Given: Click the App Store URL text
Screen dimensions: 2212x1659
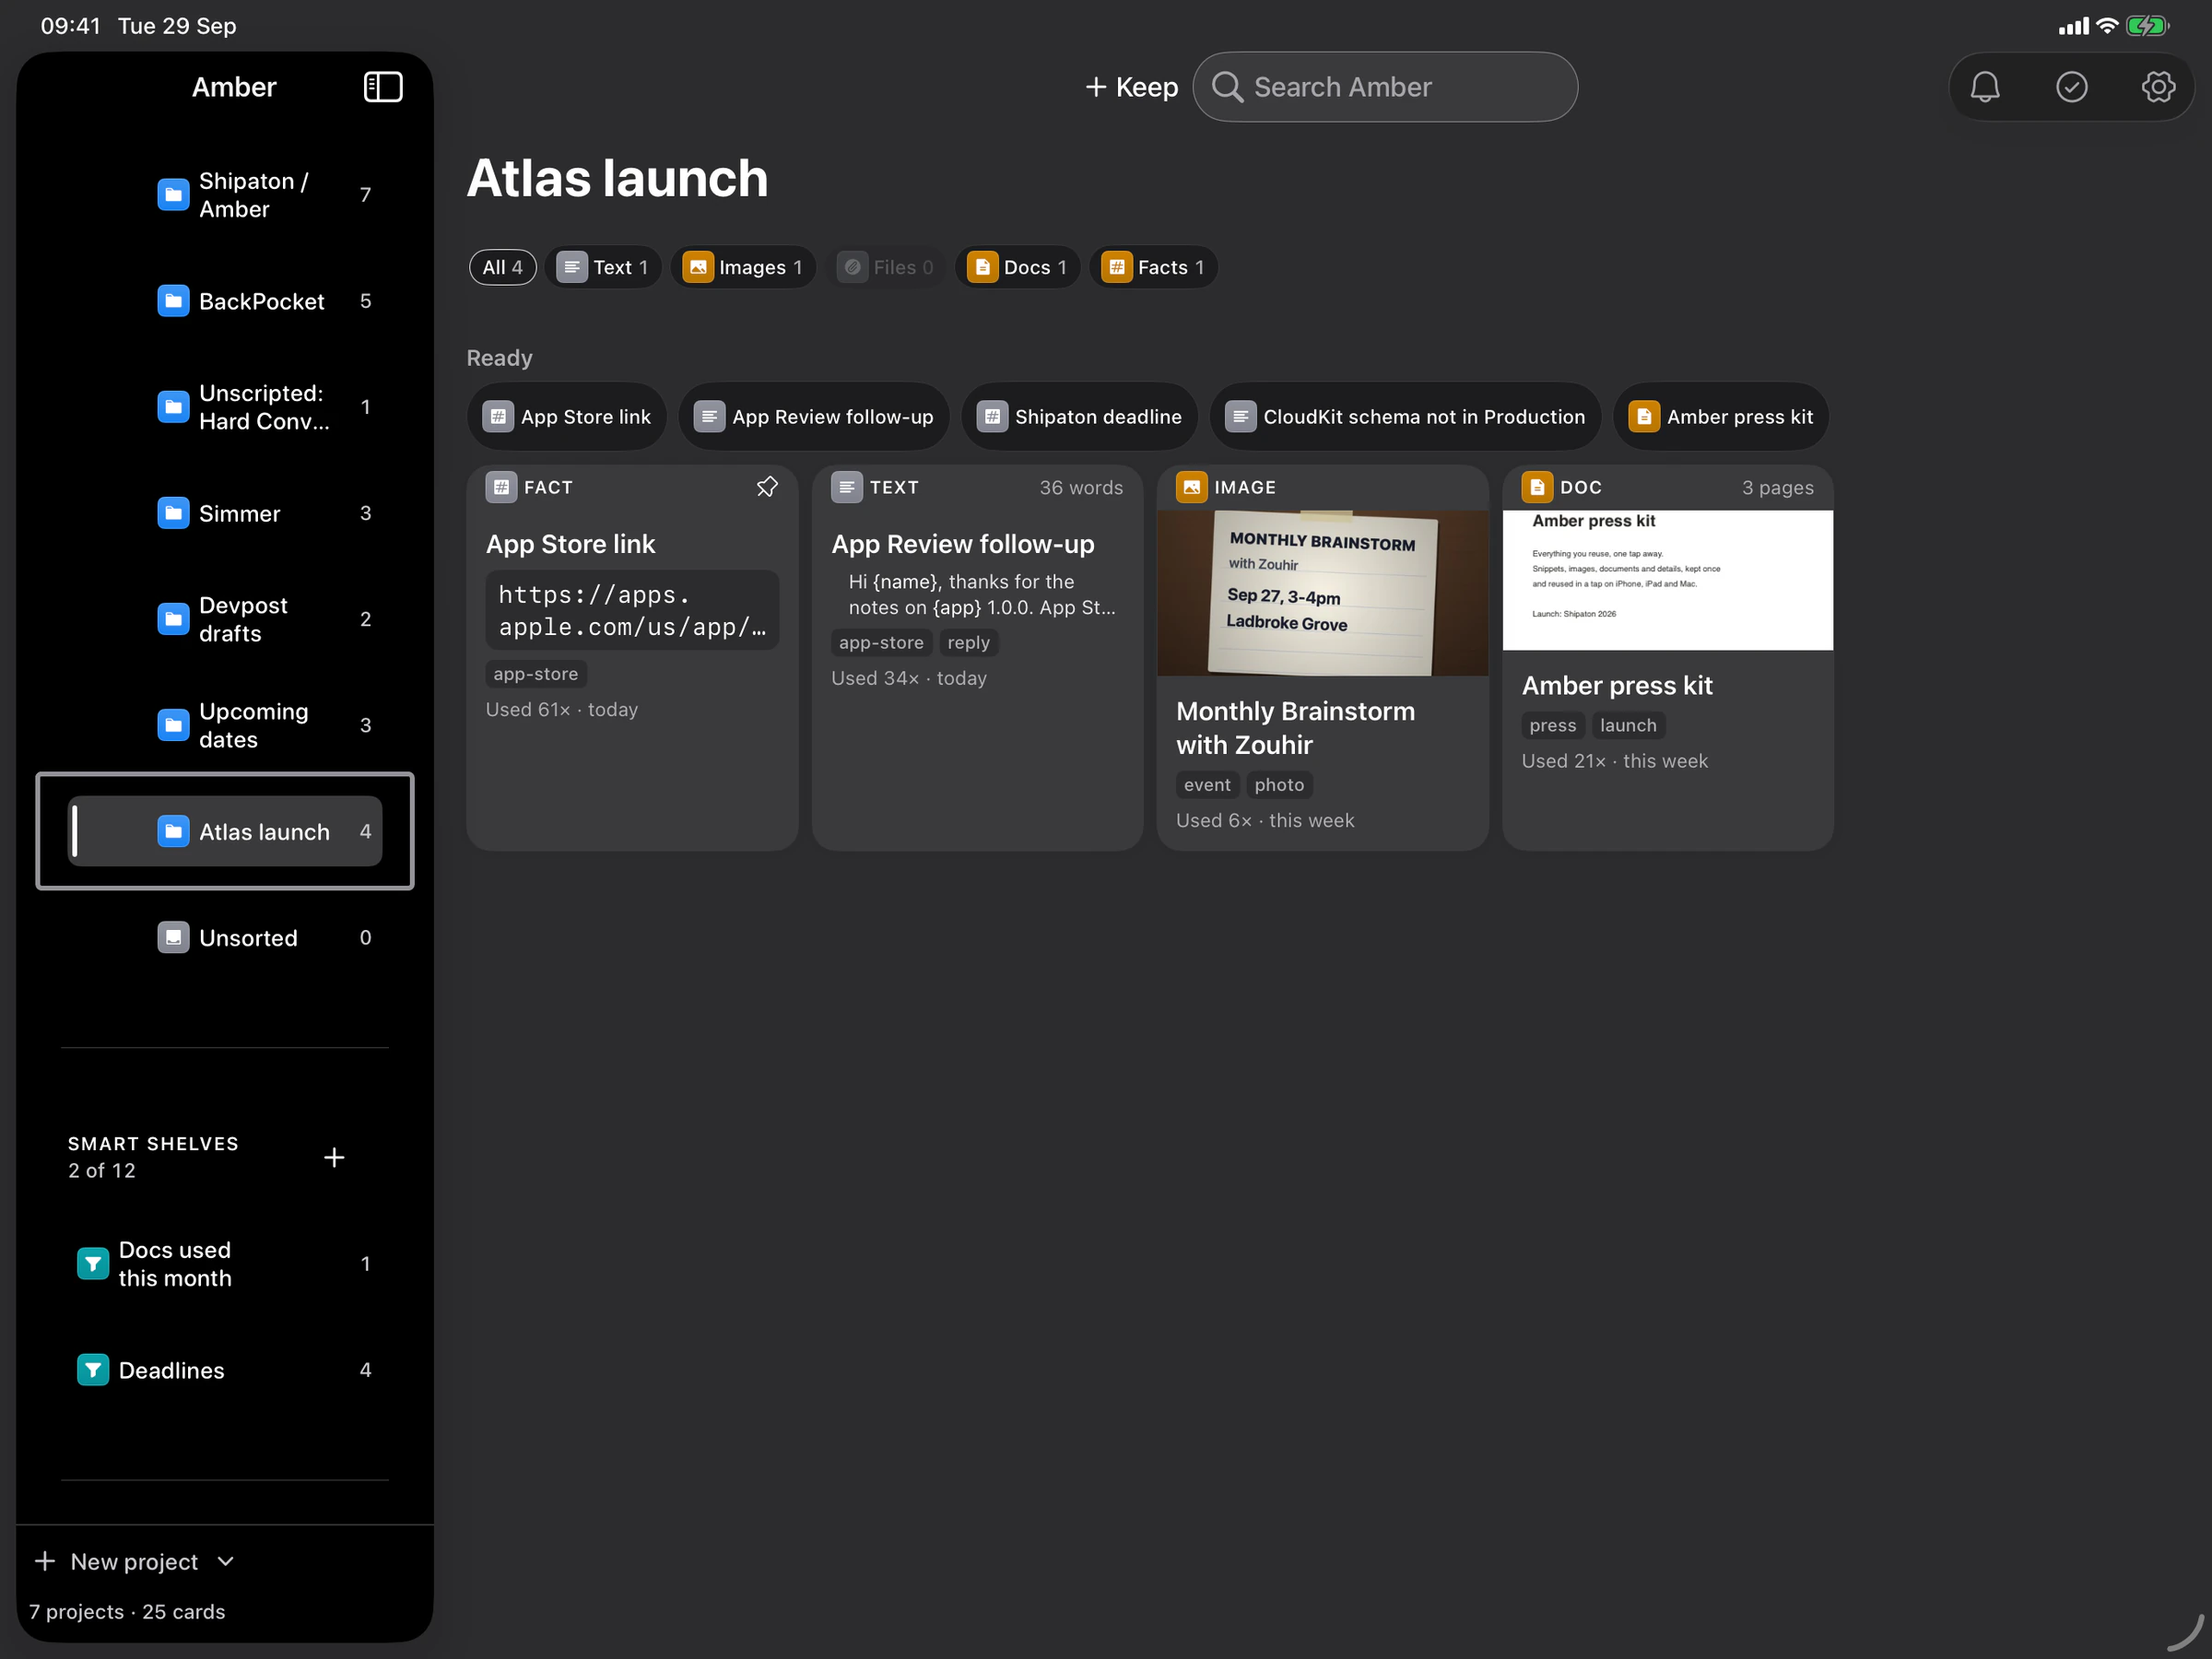Looking at the screenshot, I should click(632, 610).
